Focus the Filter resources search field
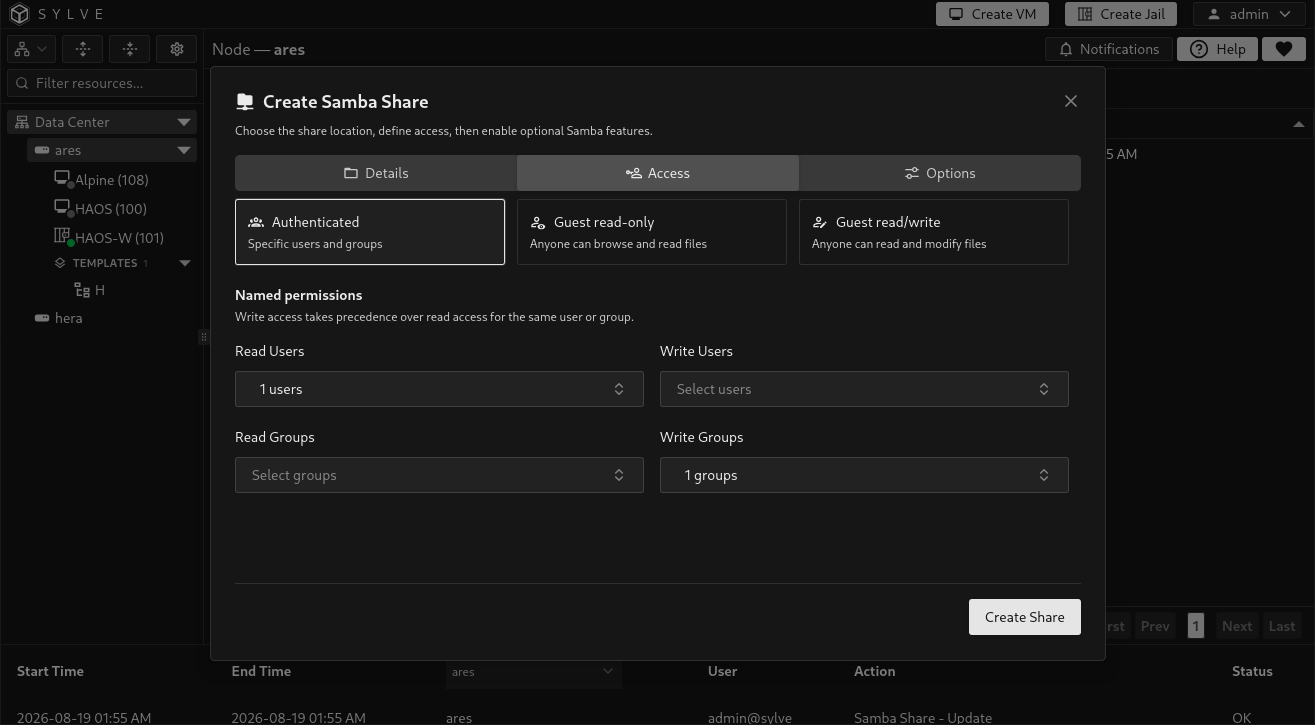Image resolution: width=1315 pixels, height=725 pixels. click(x=102, y=83)
